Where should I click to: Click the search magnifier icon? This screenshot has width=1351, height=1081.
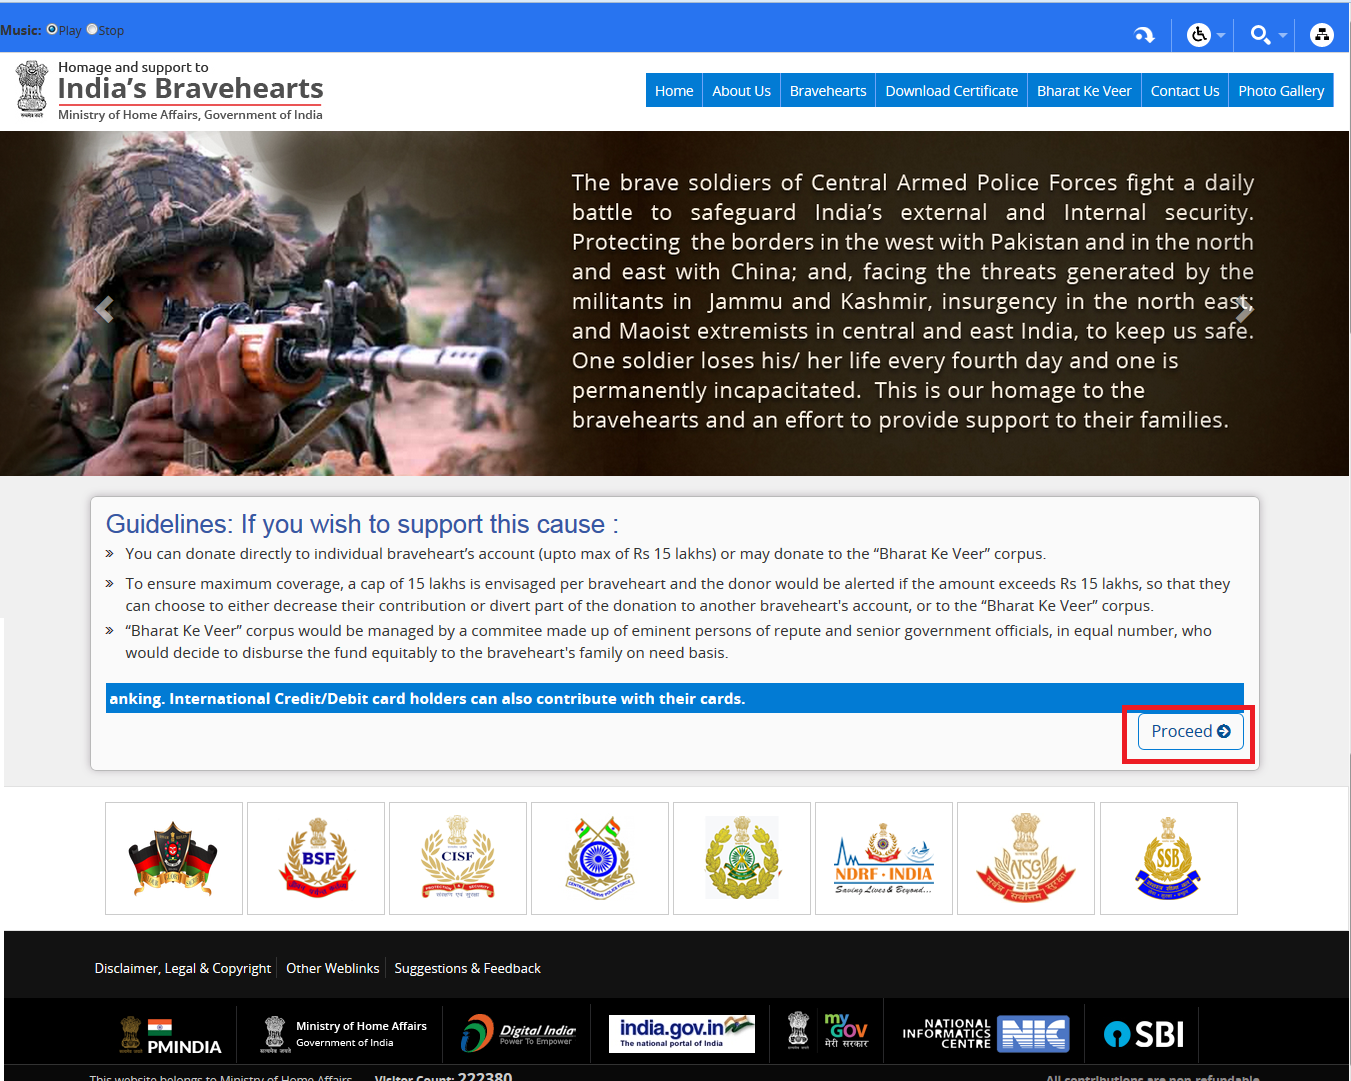tap(1259, 34)
